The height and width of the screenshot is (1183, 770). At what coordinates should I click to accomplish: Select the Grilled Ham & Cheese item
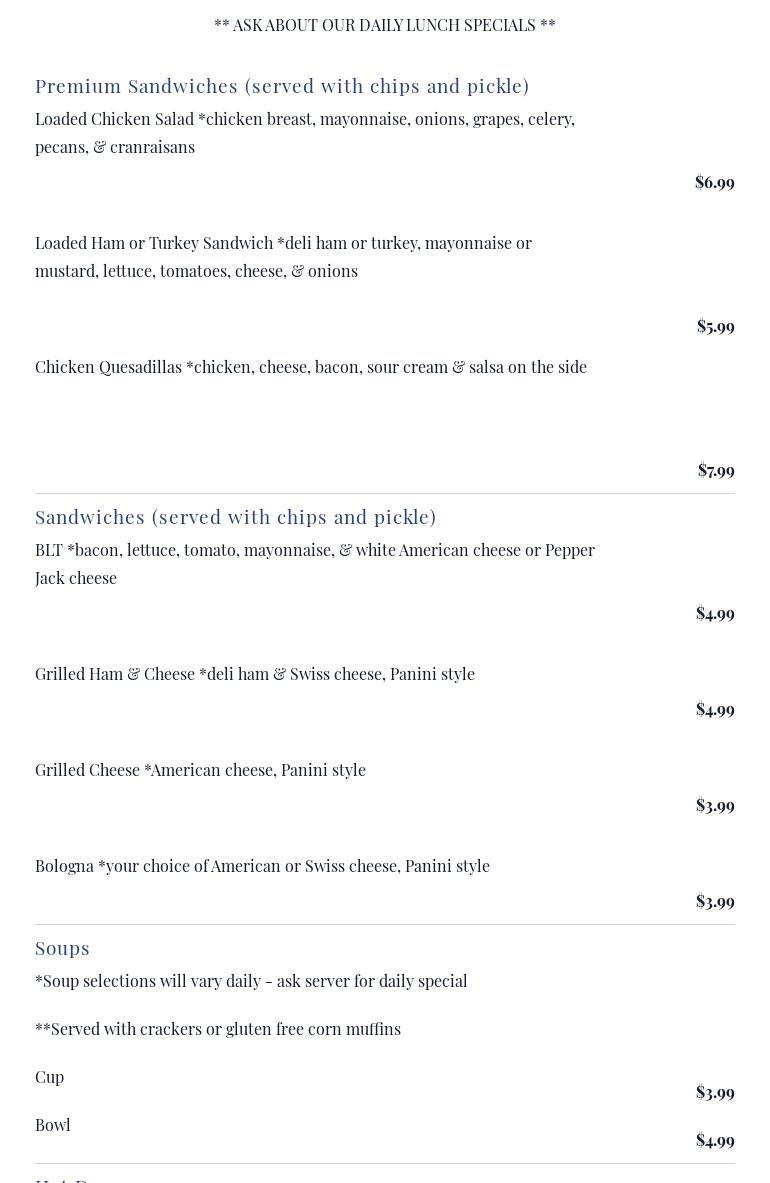pos(254,674)
